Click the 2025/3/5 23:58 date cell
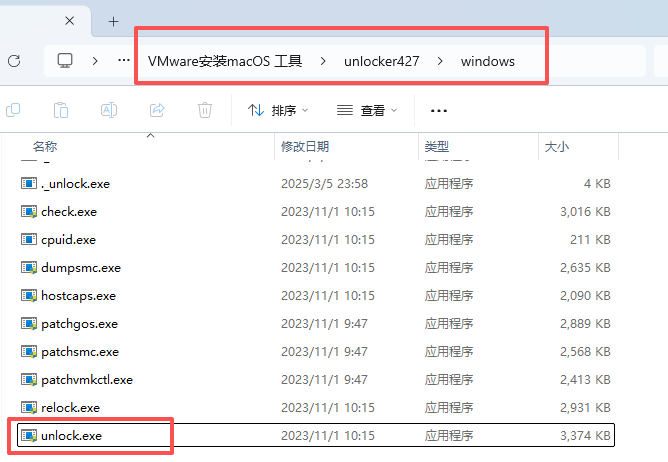The height and width of the screenshot is (462, 668). [324, 184]
